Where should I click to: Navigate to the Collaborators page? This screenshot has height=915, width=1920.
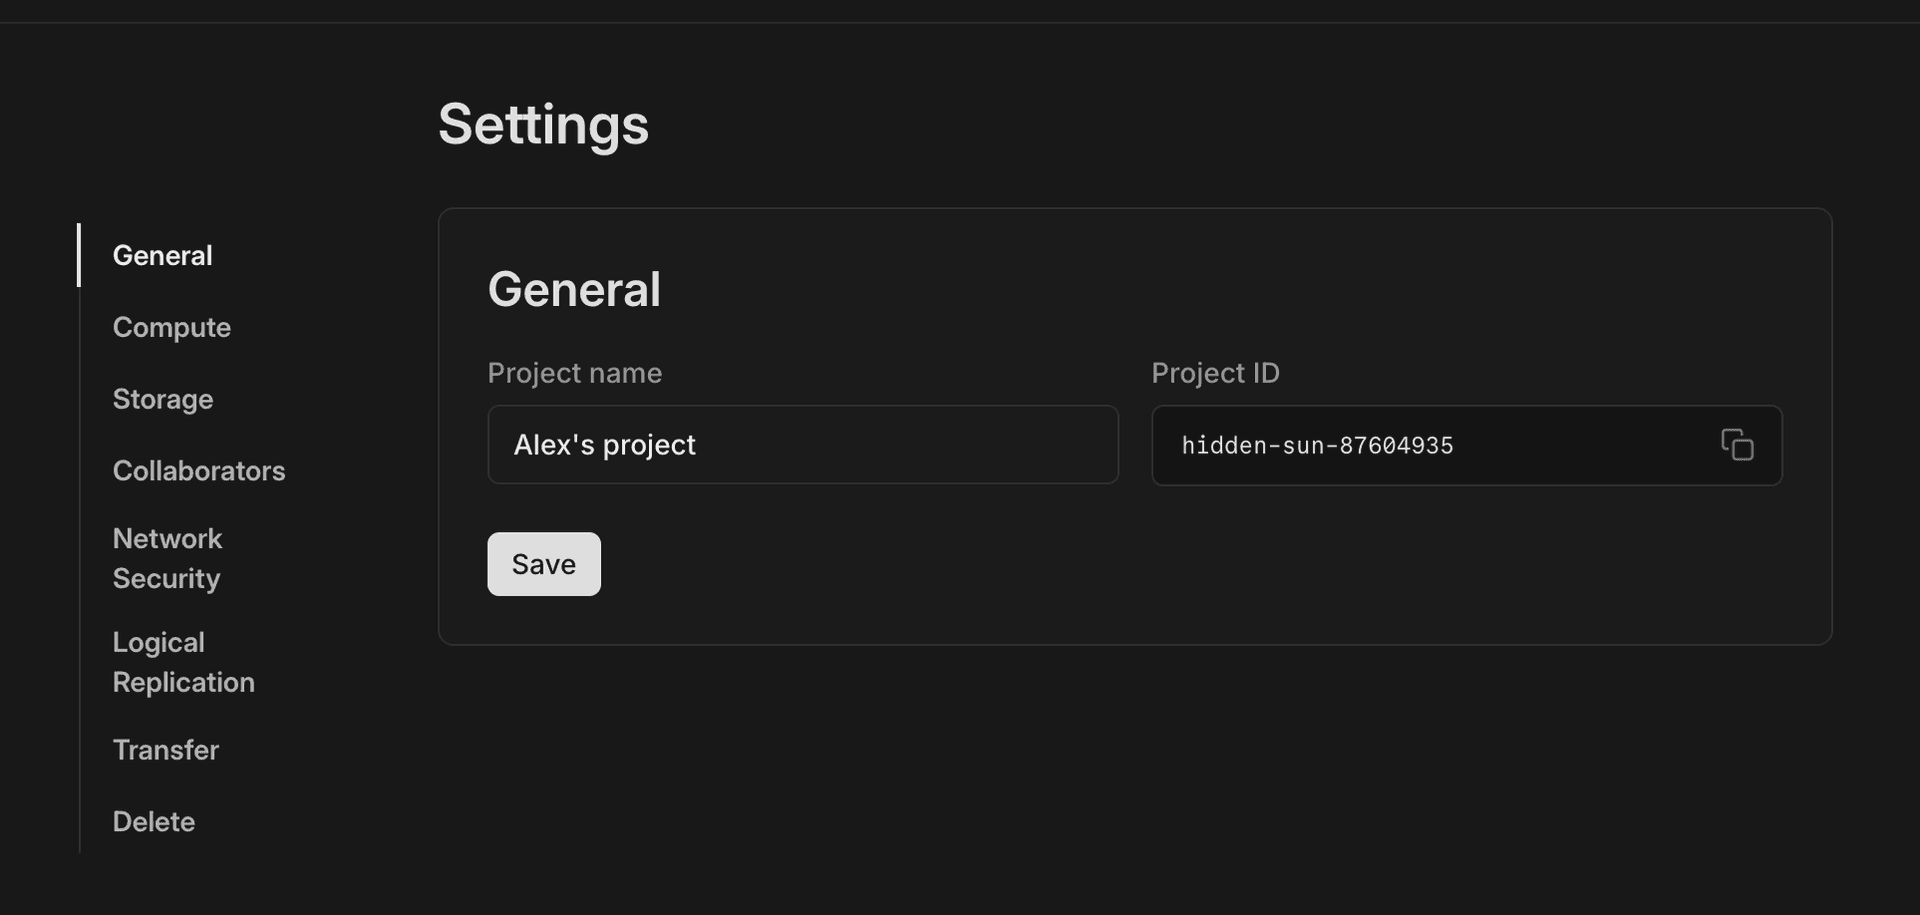pos(198,471)
